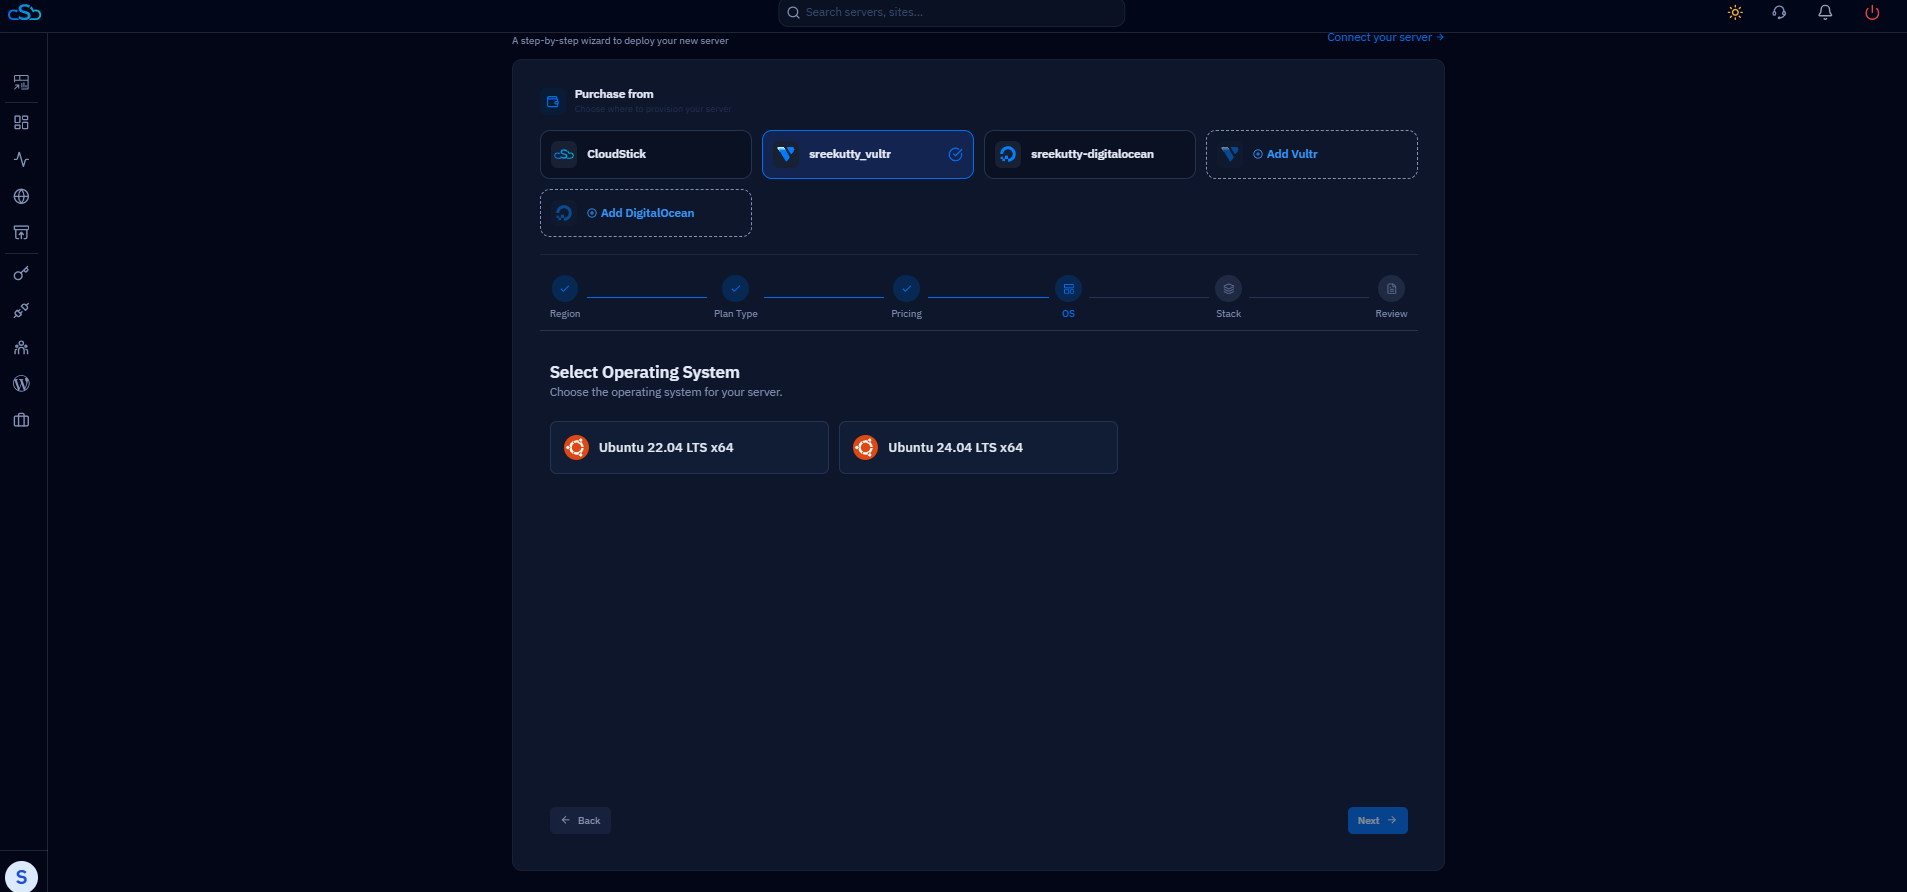Open support via the headset icon
This screenshot has height=892, width=1907.
click(x=1779, y=13)
